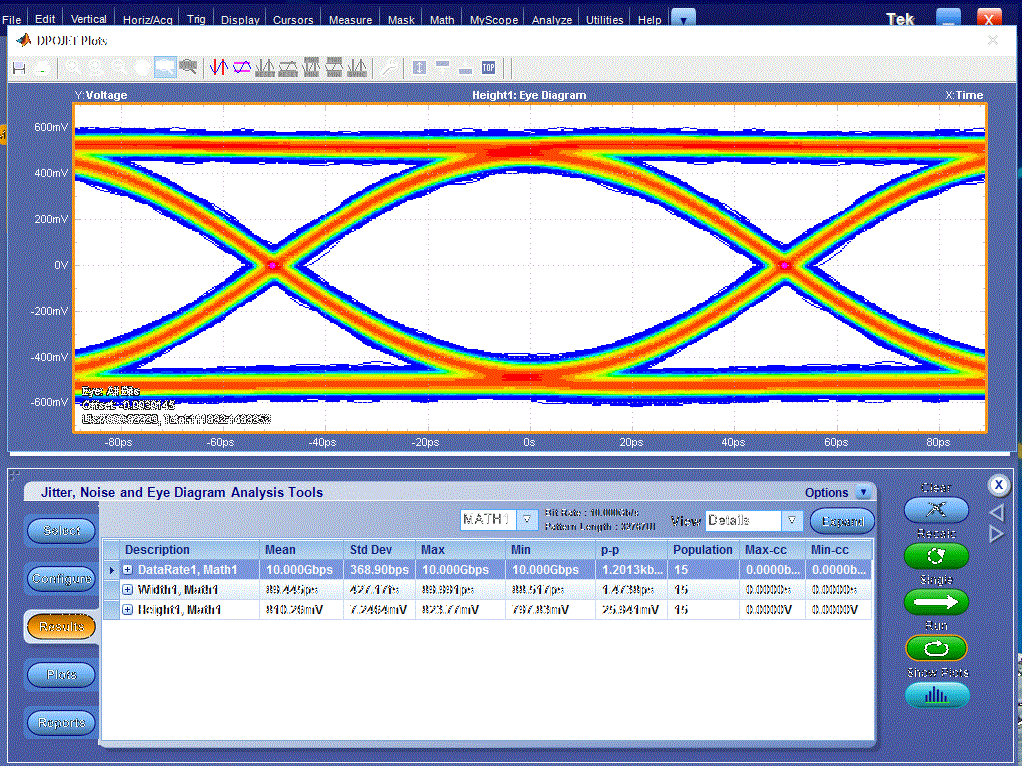Viewport: 1022px width, 766px height.
Task: Click the first cursor Reset icon
Action: 265,67
